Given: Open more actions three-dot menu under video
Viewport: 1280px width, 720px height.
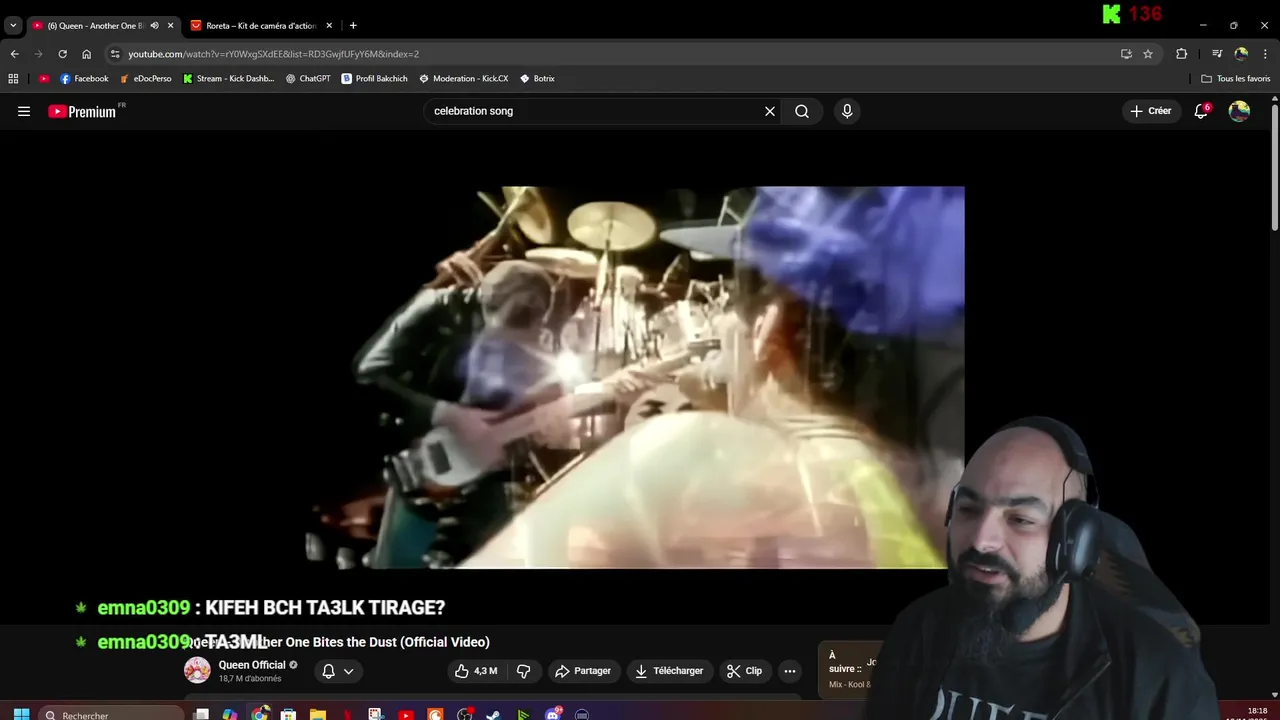Looking at the screenshot, I should (790, 671).
